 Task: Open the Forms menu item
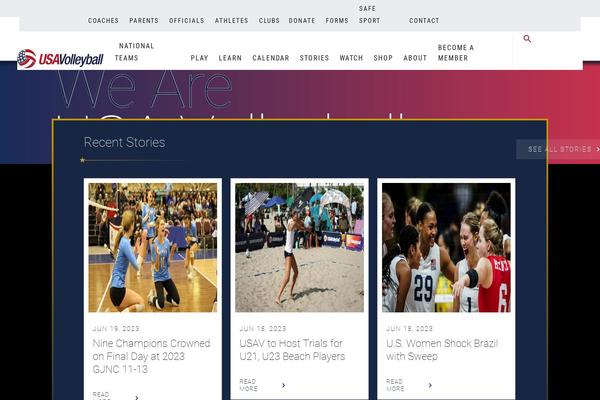point(337,21)
